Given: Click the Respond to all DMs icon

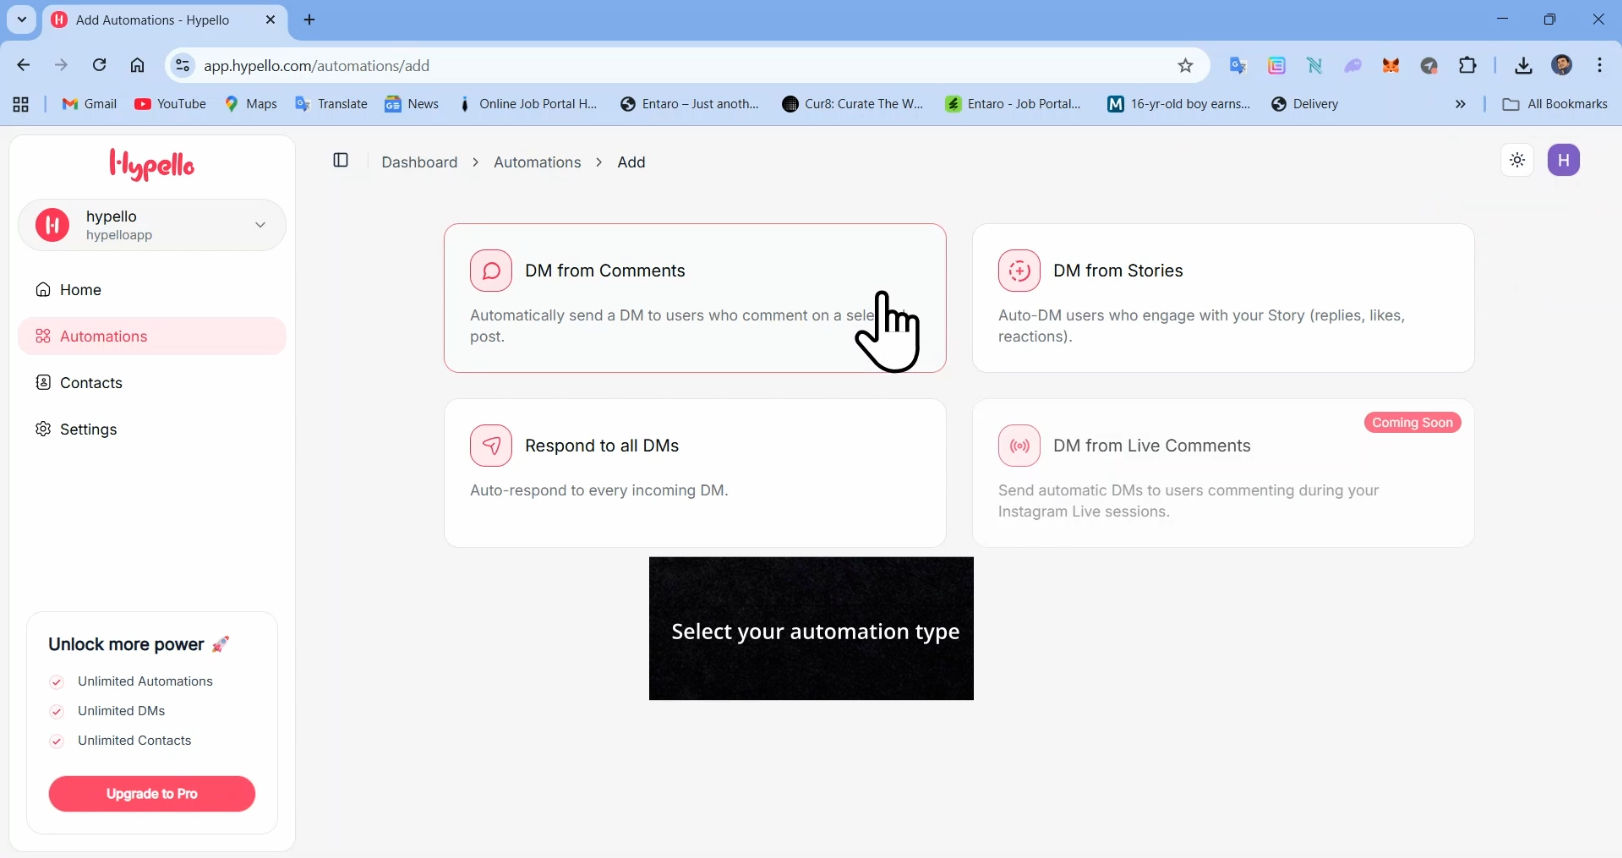Looking at the screenshot, I should [x=491, y=446].
